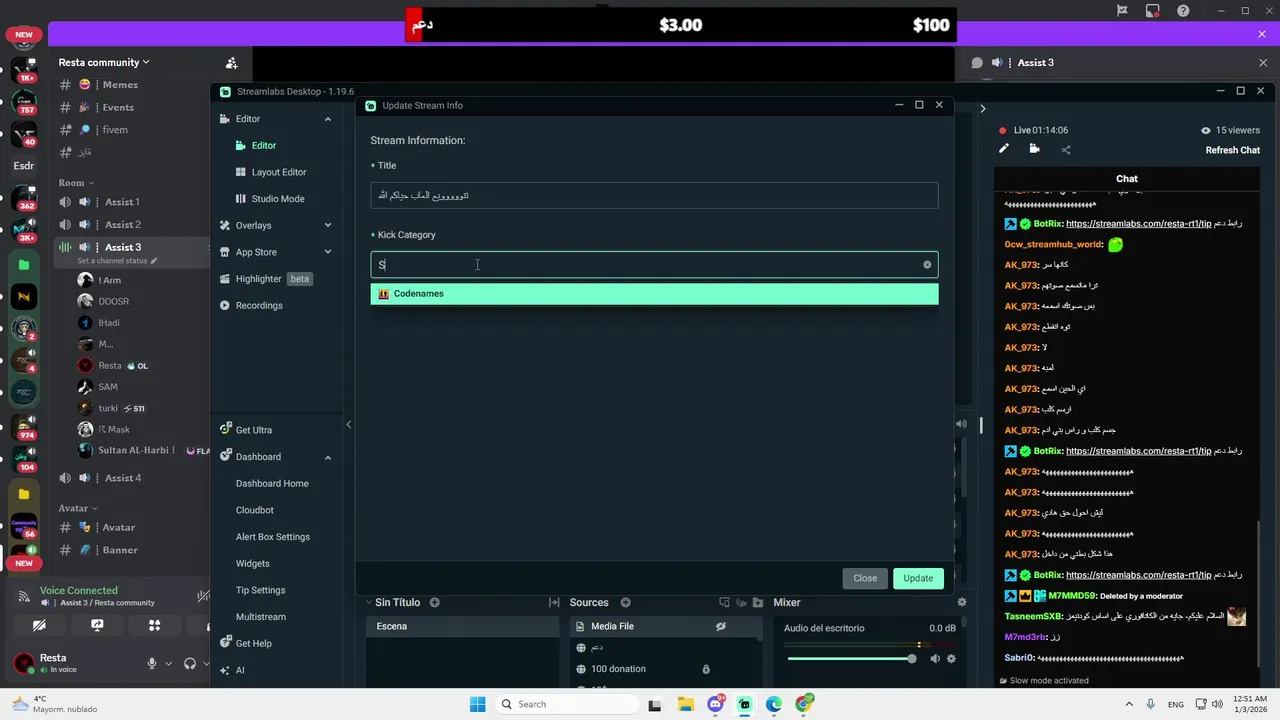Open Dashboard Home link

pos(272,484)
